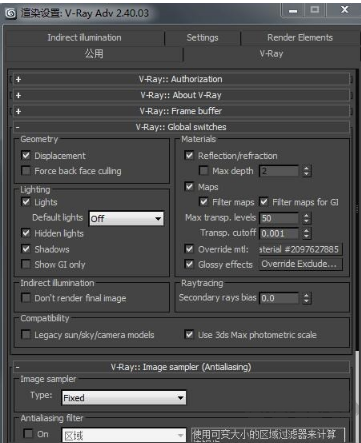361x443 pixels.
Task: Enable Show GI only
Action: pos(26,264)
